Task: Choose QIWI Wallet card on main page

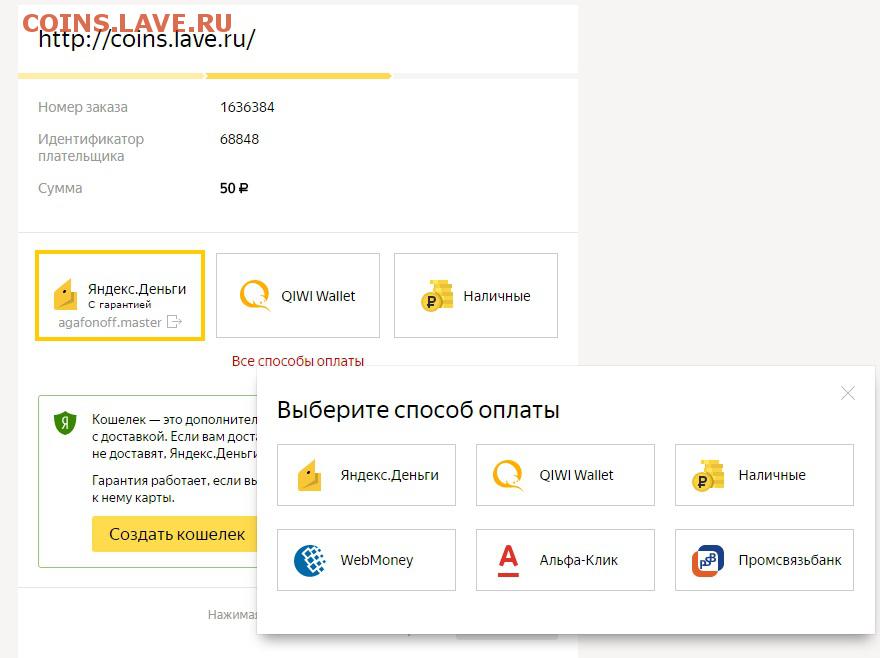Action: [x=298, y=295]
